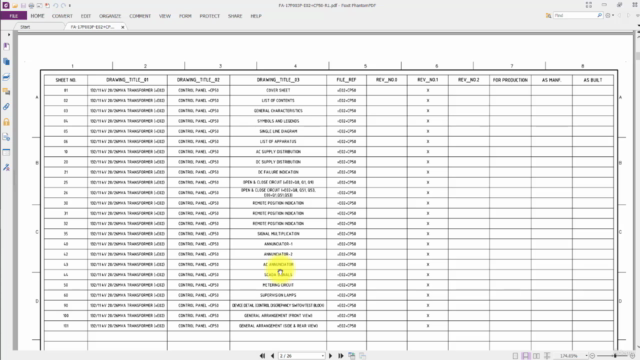The height and width of the screenshot is (360, 640).
Task: Click the SIGNAL MULTIPLICATION title cell
Action: point(278,234)
